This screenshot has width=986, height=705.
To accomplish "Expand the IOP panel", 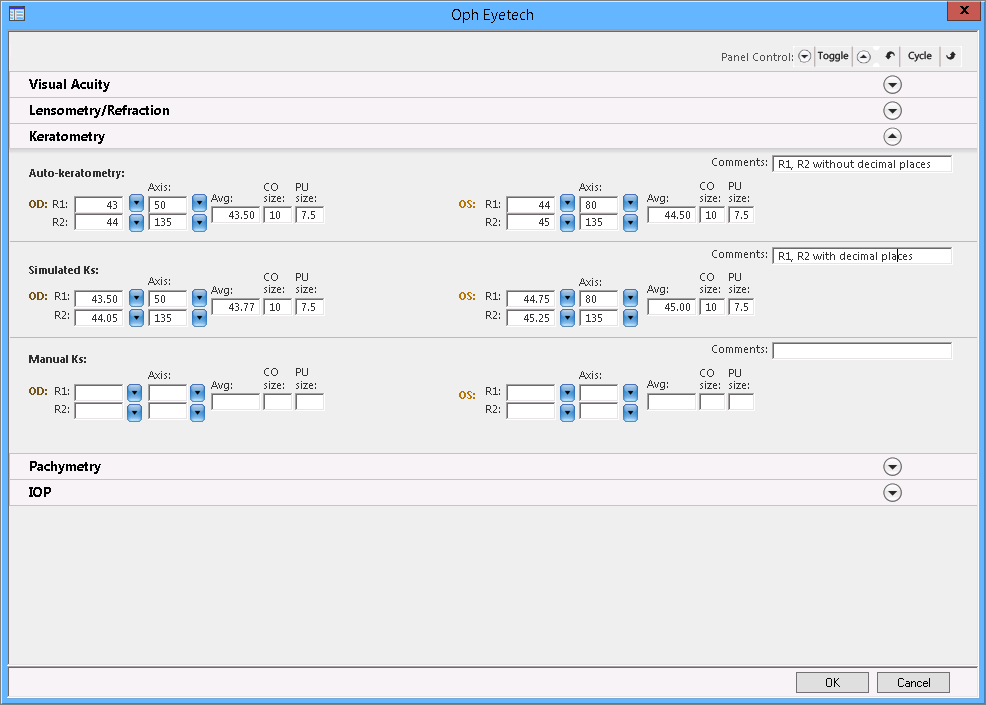I will pos(892,492).
